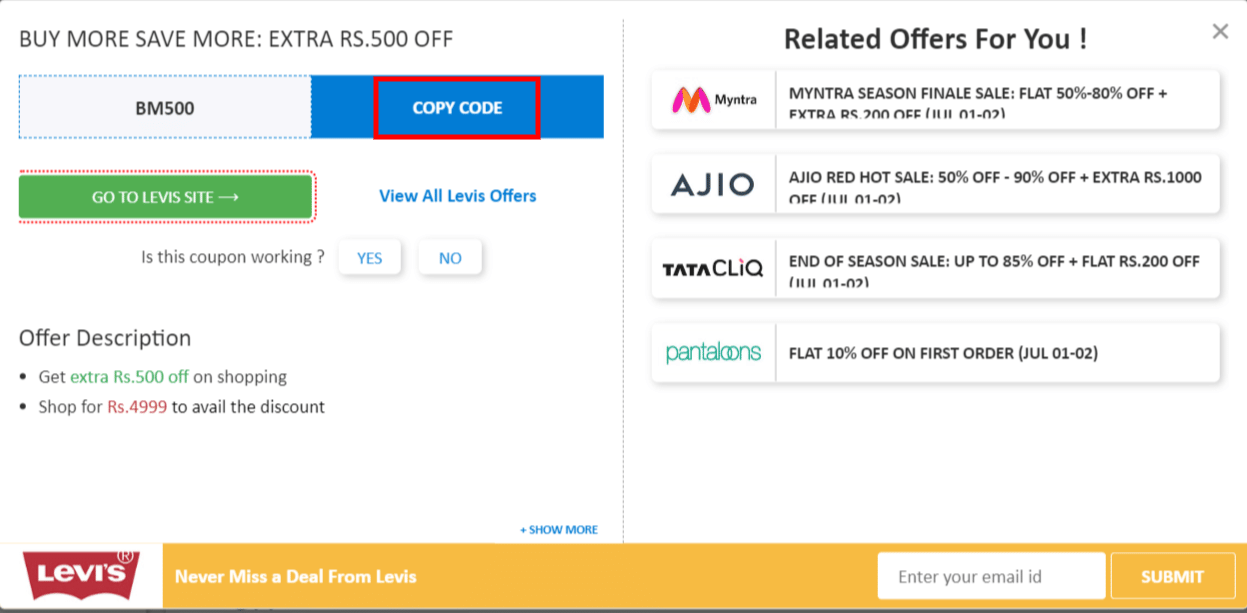1247x613 pixels.
Task: Open the Myntra Season Finale Sale offer
Action: 995,99
